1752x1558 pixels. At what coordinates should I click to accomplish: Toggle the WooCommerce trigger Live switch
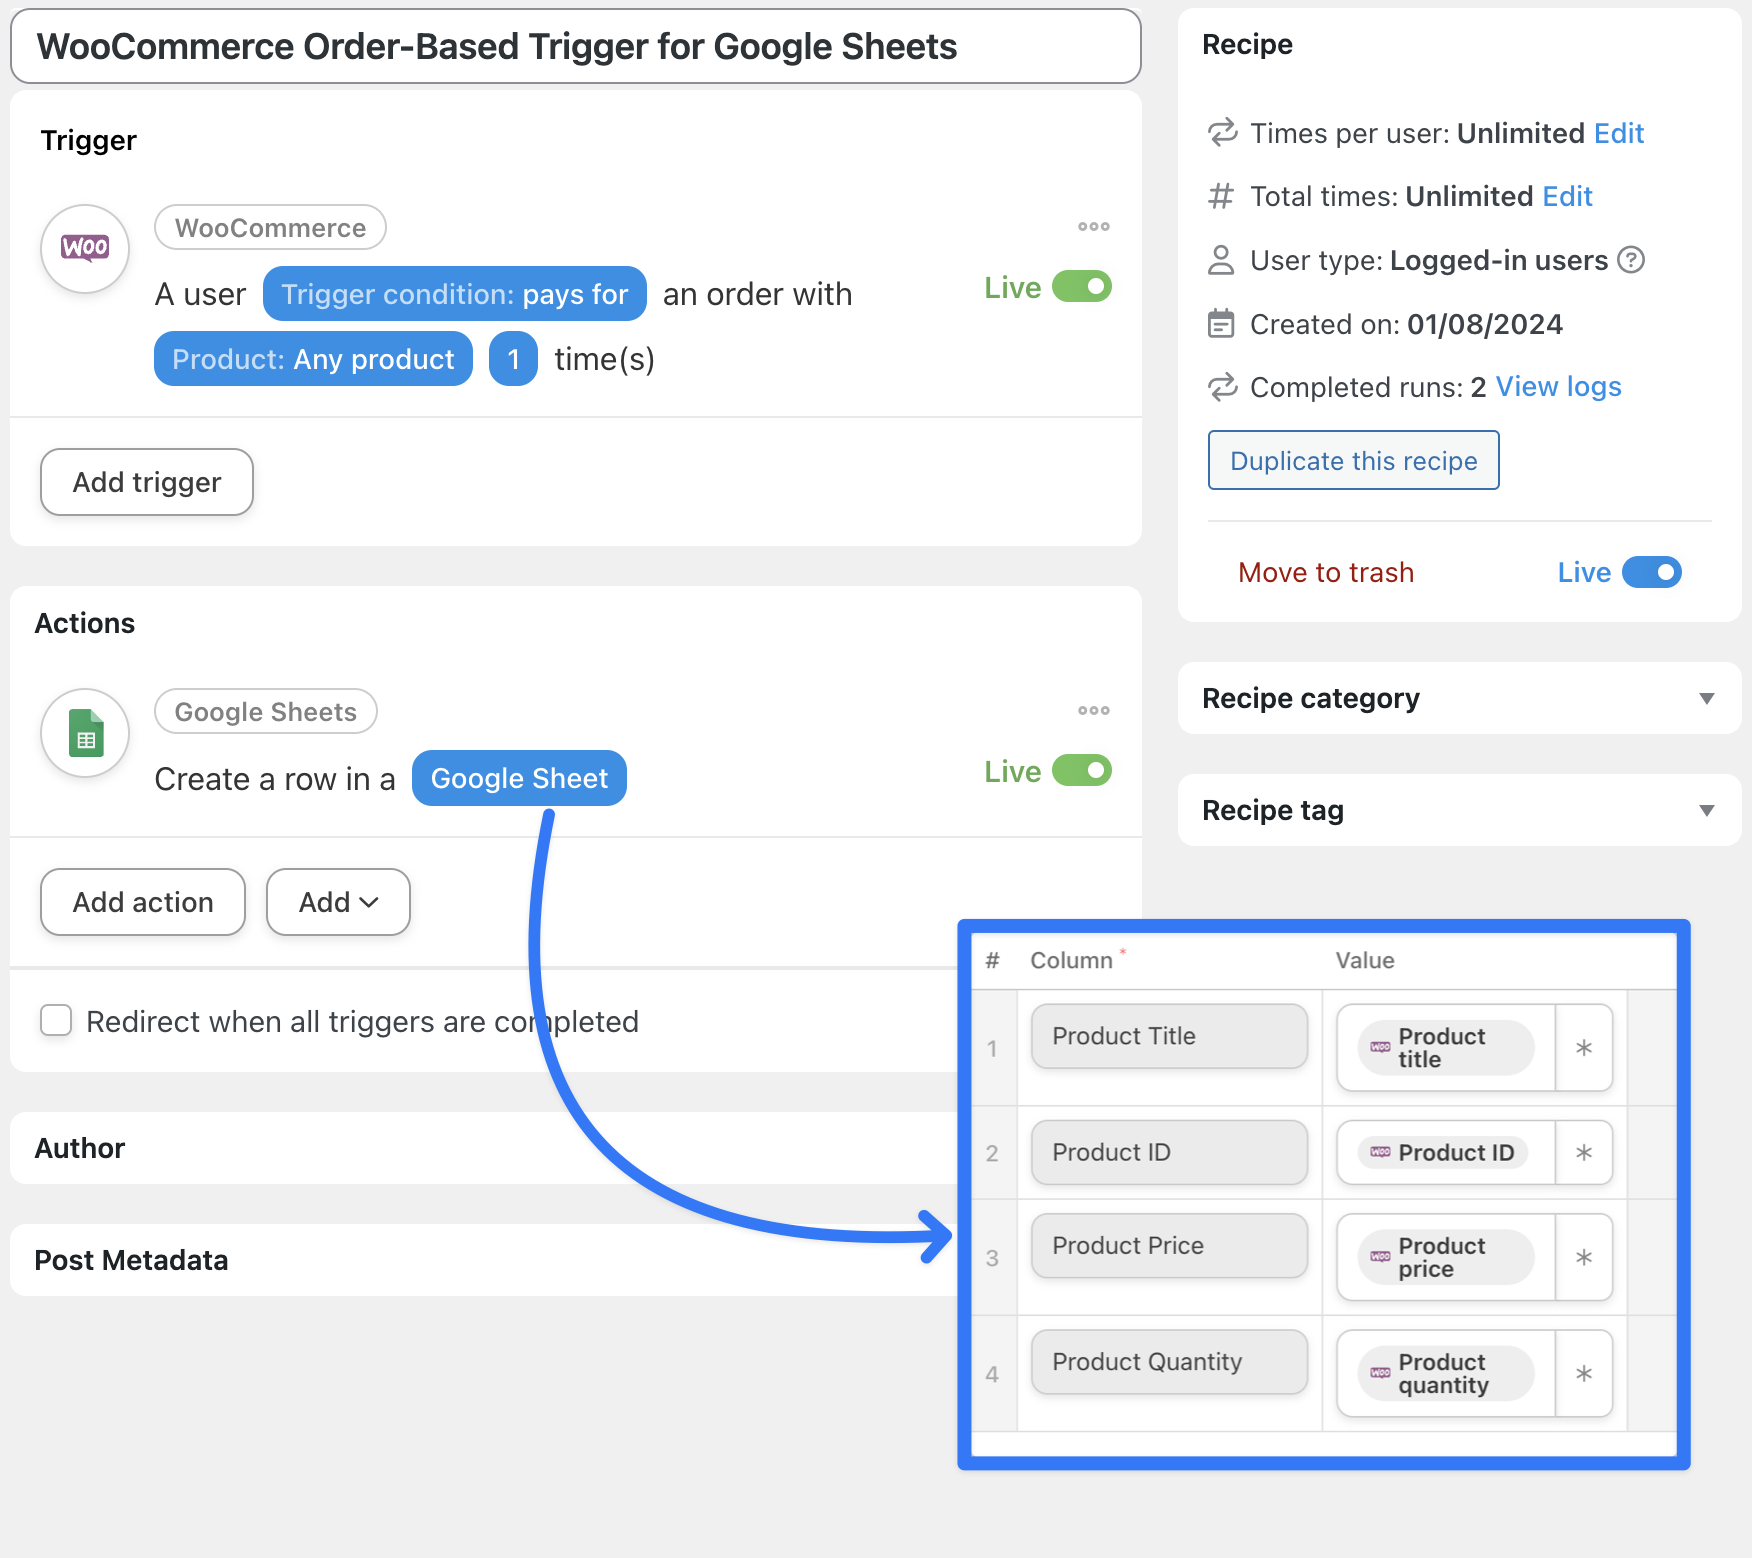click(1082, 287)
